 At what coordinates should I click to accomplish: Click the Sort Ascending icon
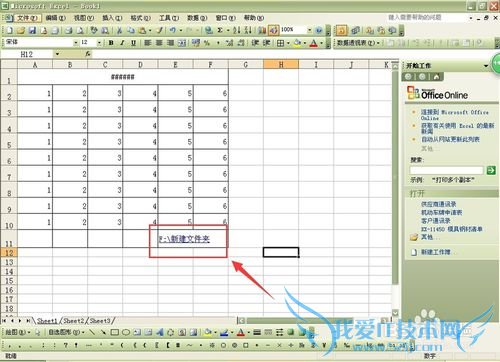(x=237, y=30)
